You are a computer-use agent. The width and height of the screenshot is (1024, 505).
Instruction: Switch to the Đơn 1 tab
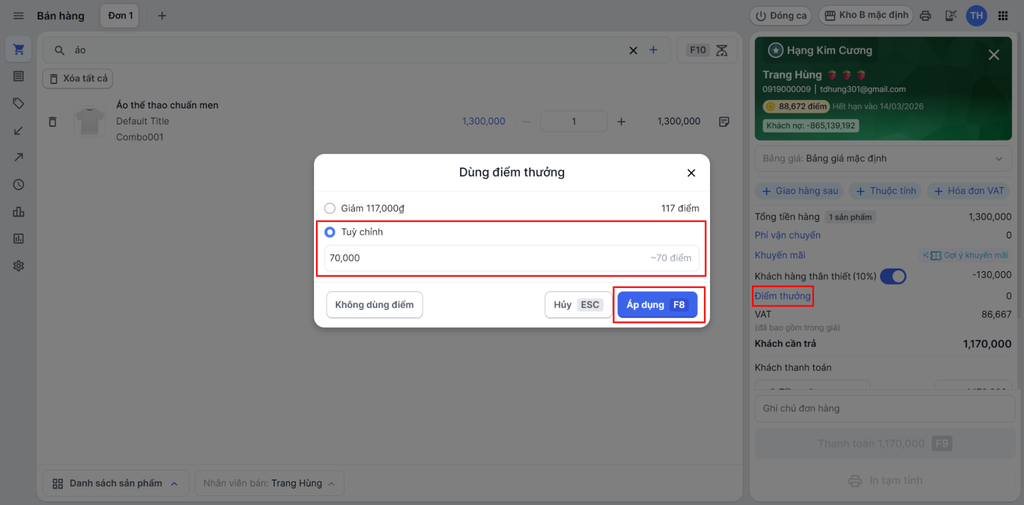(120, 16)
